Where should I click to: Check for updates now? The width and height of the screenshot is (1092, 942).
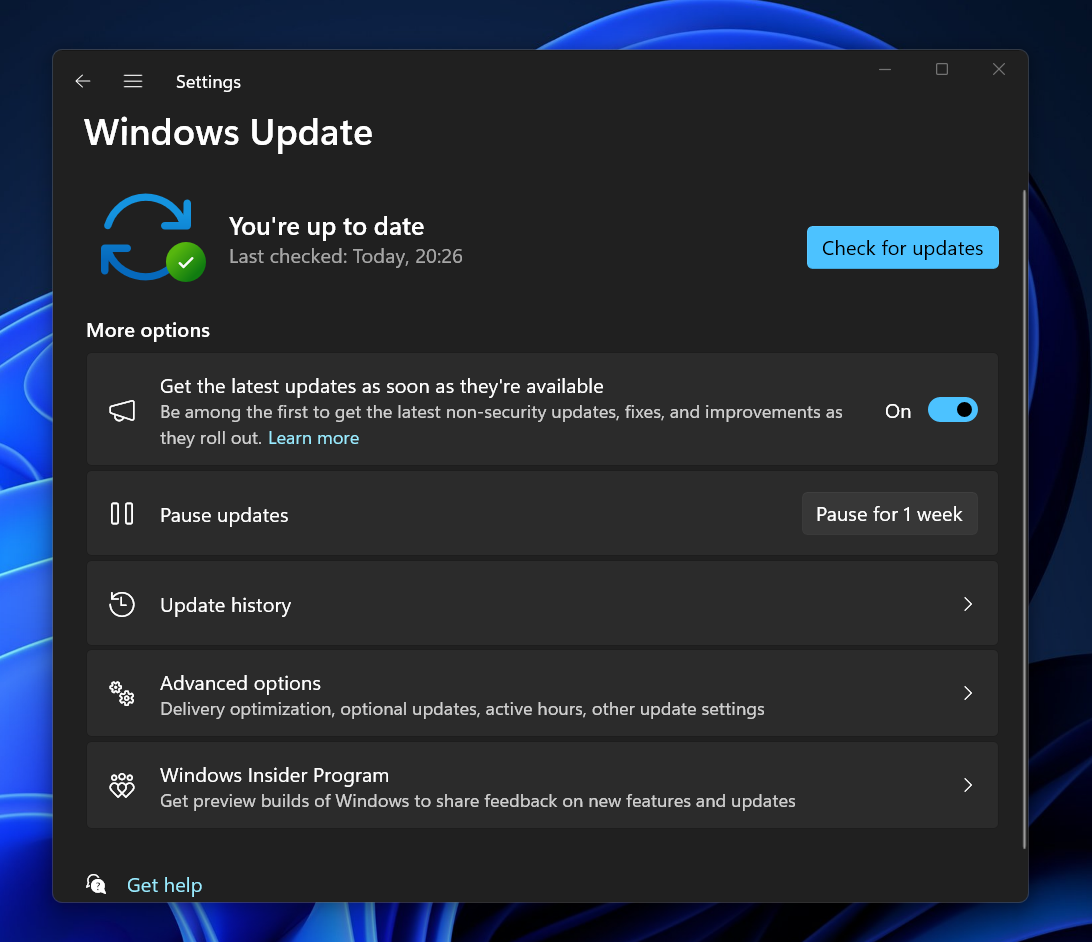click(x=903, y=247)
